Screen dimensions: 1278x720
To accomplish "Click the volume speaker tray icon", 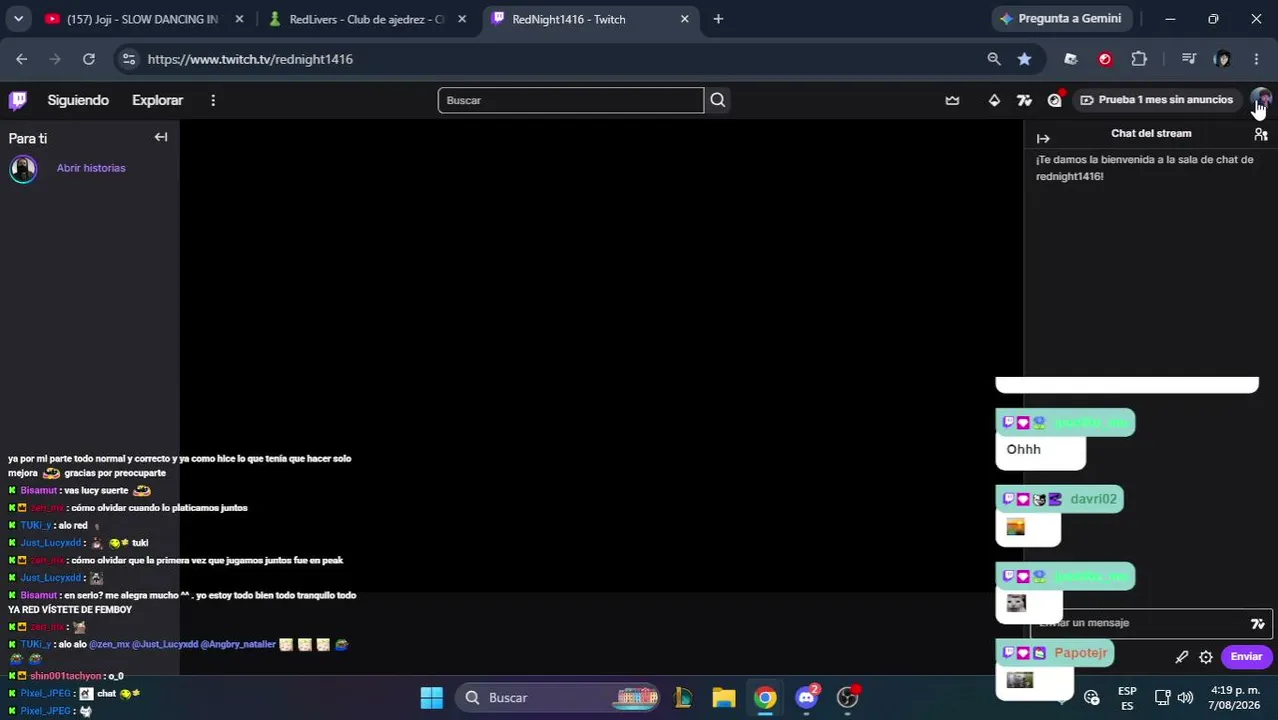I will tap(1185, 698).
